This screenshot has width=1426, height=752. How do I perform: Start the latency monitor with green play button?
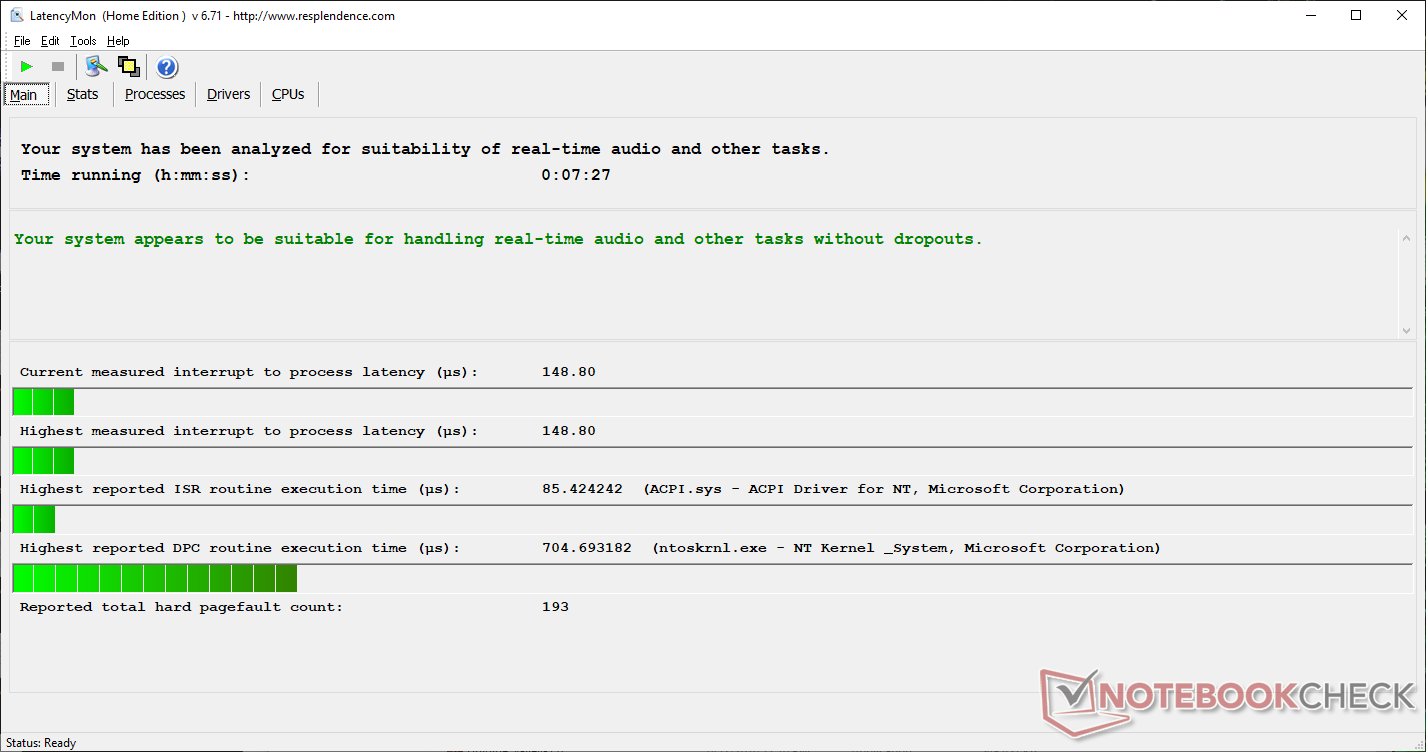coord(27,67)
